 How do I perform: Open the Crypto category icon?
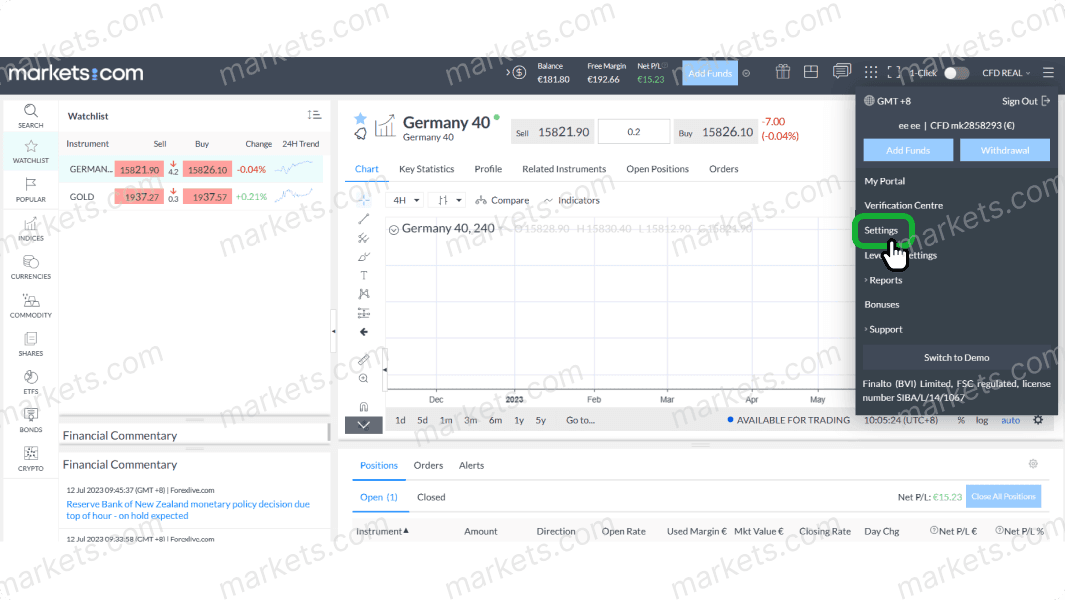tap(31, 459)
